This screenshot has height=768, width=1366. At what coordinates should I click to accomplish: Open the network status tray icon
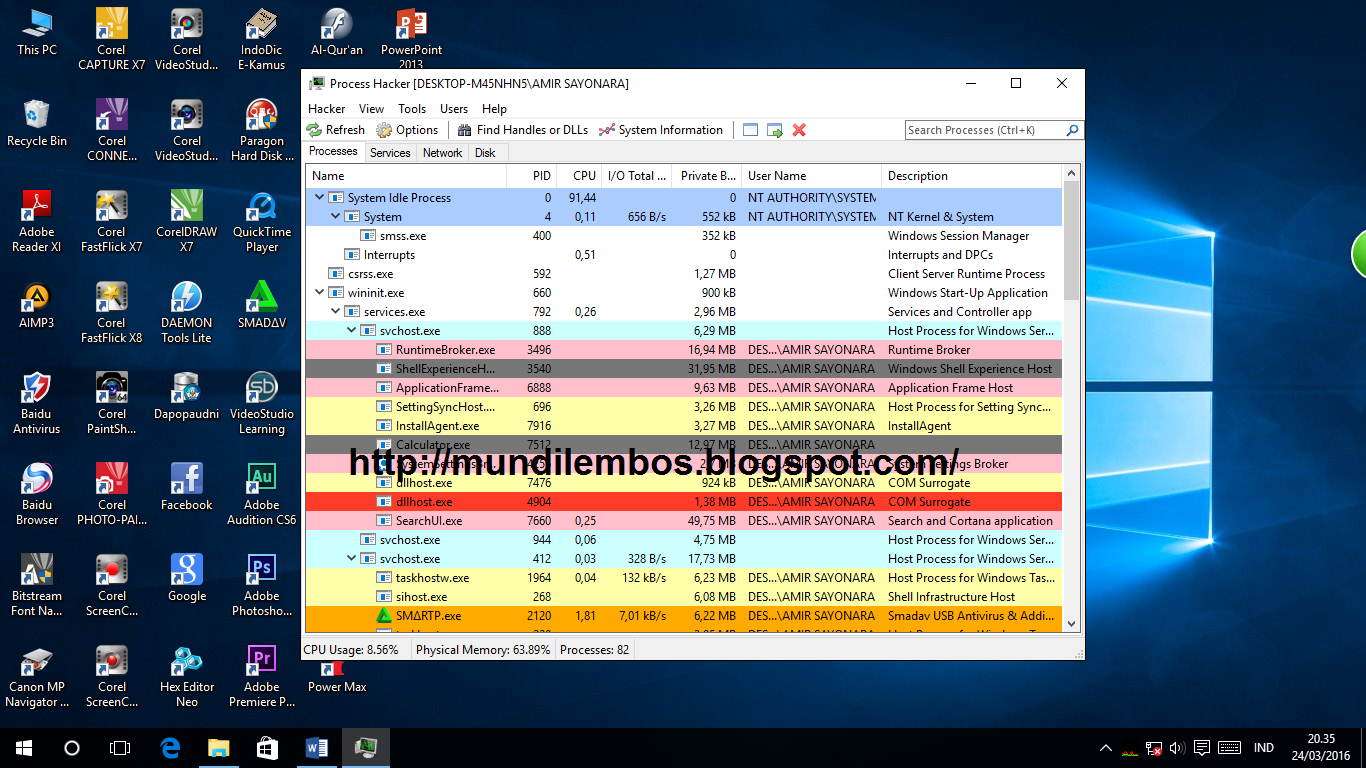click(x=1154, y=748)
